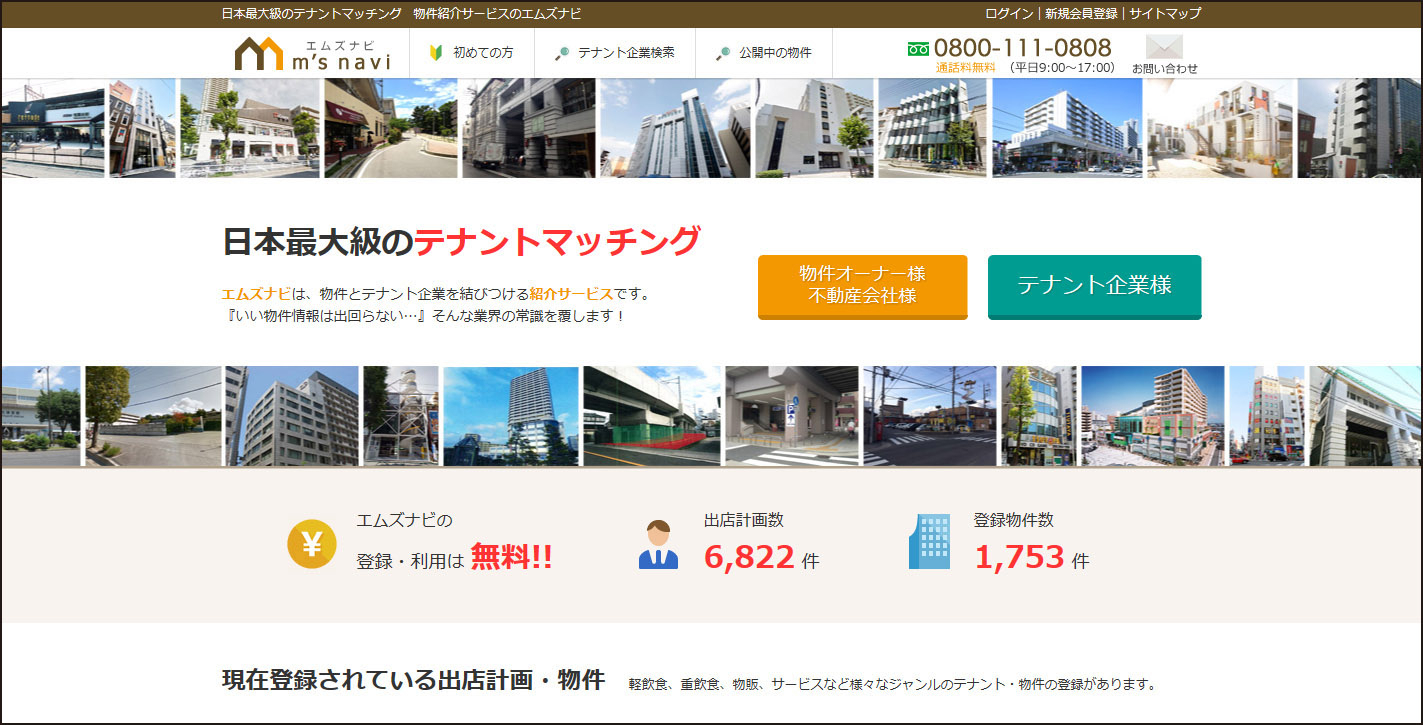Click the crosswalk parking entrance photo in lower strip
The height and width of the screenshot is (725, 1423).
pyautogui.click(x=792, y=416)
